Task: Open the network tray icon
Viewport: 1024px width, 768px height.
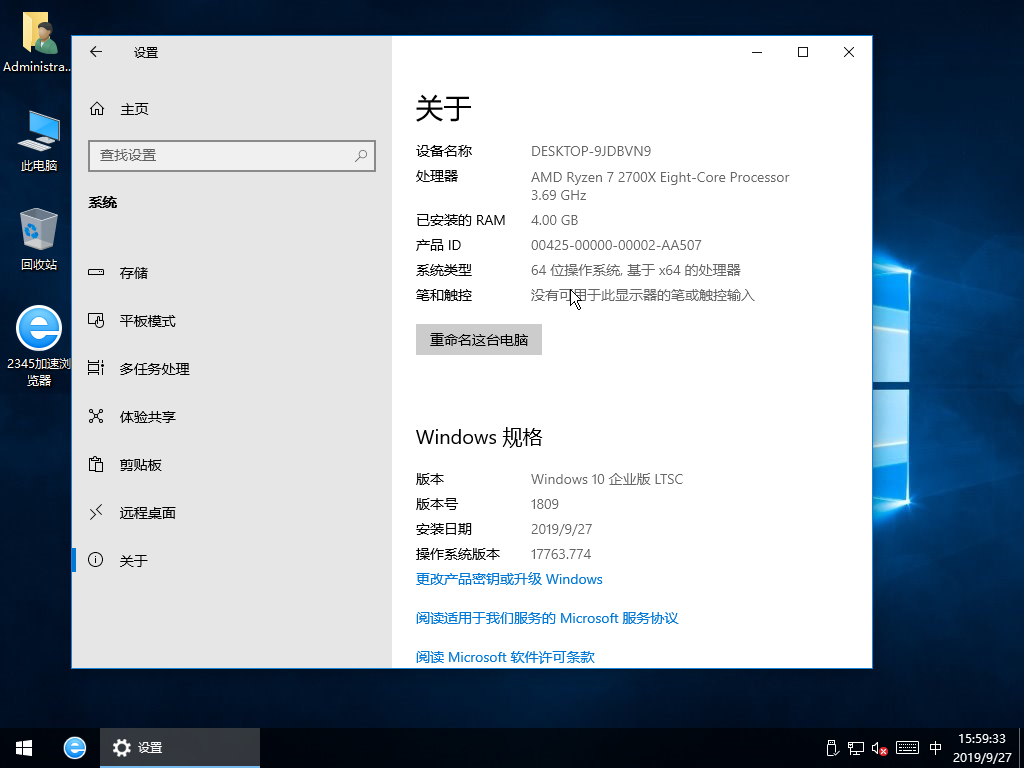Action: pyautogui.click(x=856, y=748)
